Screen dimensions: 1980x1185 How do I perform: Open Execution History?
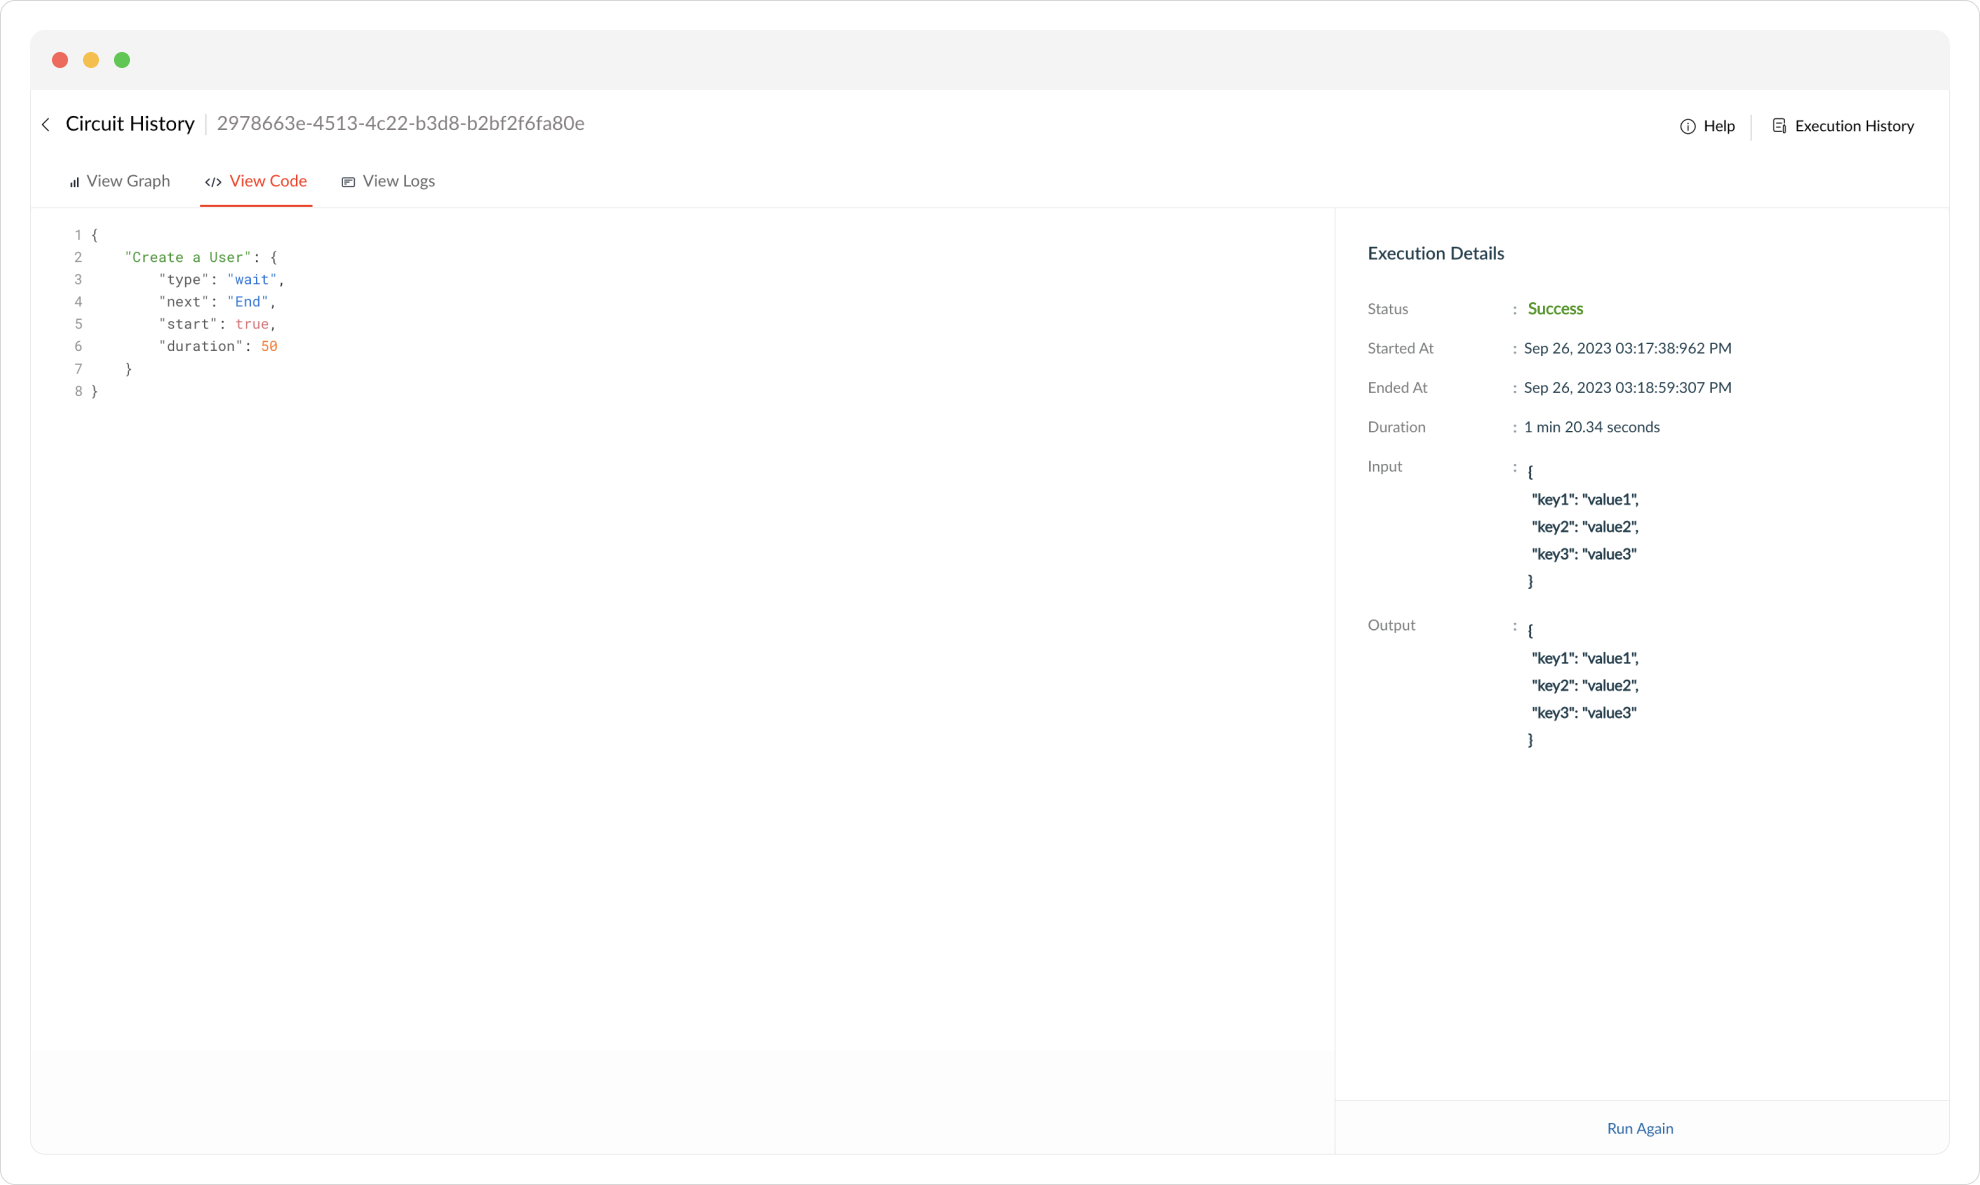point(1853,126)
